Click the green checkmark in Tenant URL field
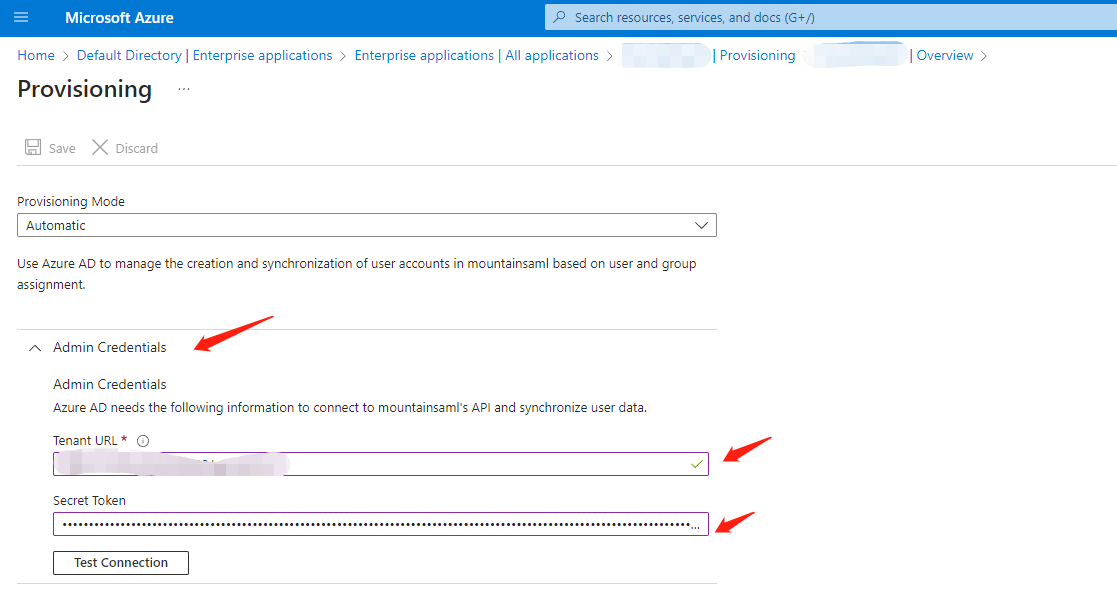Screen dimensions: 1117x591 [x=697, y=464]
